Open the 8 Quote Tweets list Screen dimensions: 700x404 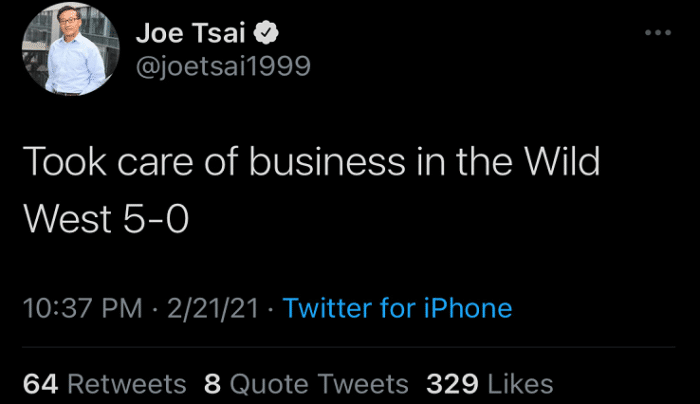[x=305, y=384]
